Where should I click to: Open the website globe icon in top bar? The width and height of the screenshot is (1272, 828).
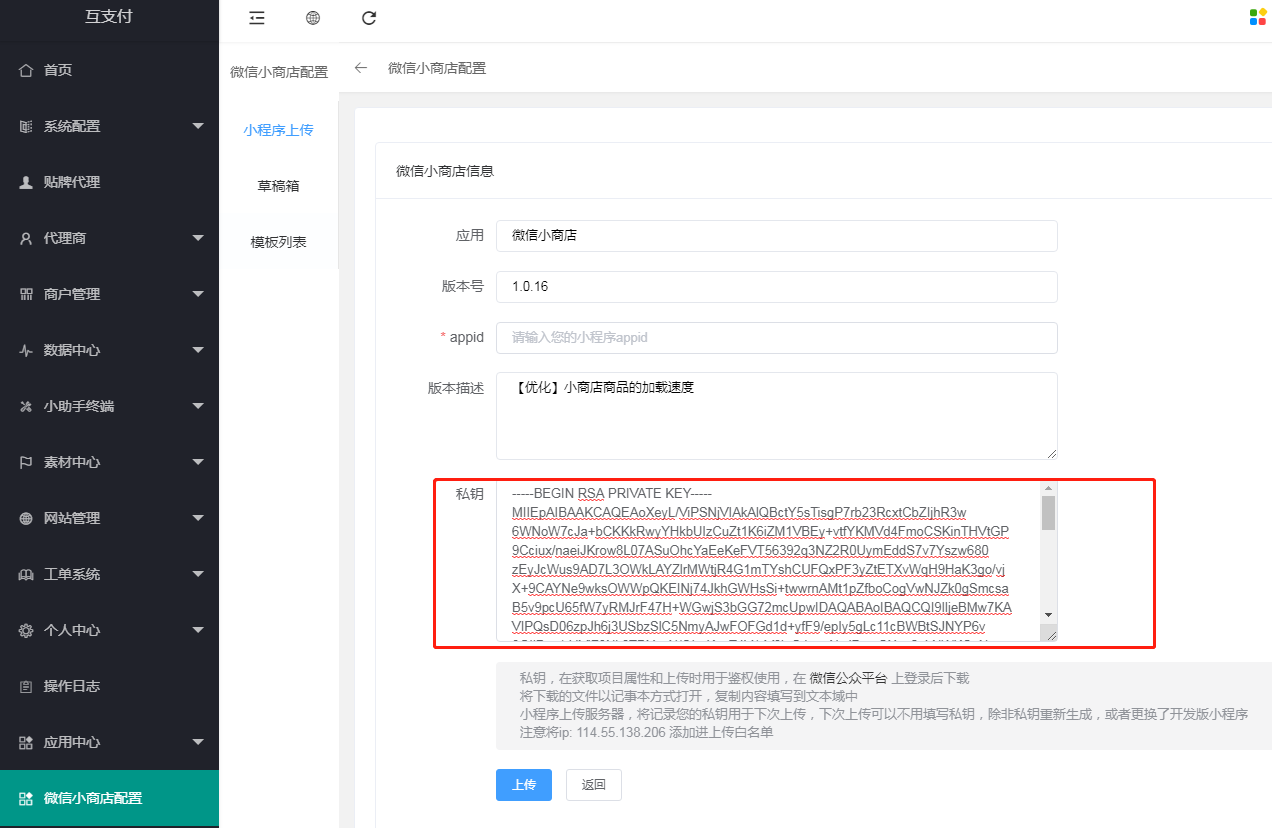(x=313, y=17)
